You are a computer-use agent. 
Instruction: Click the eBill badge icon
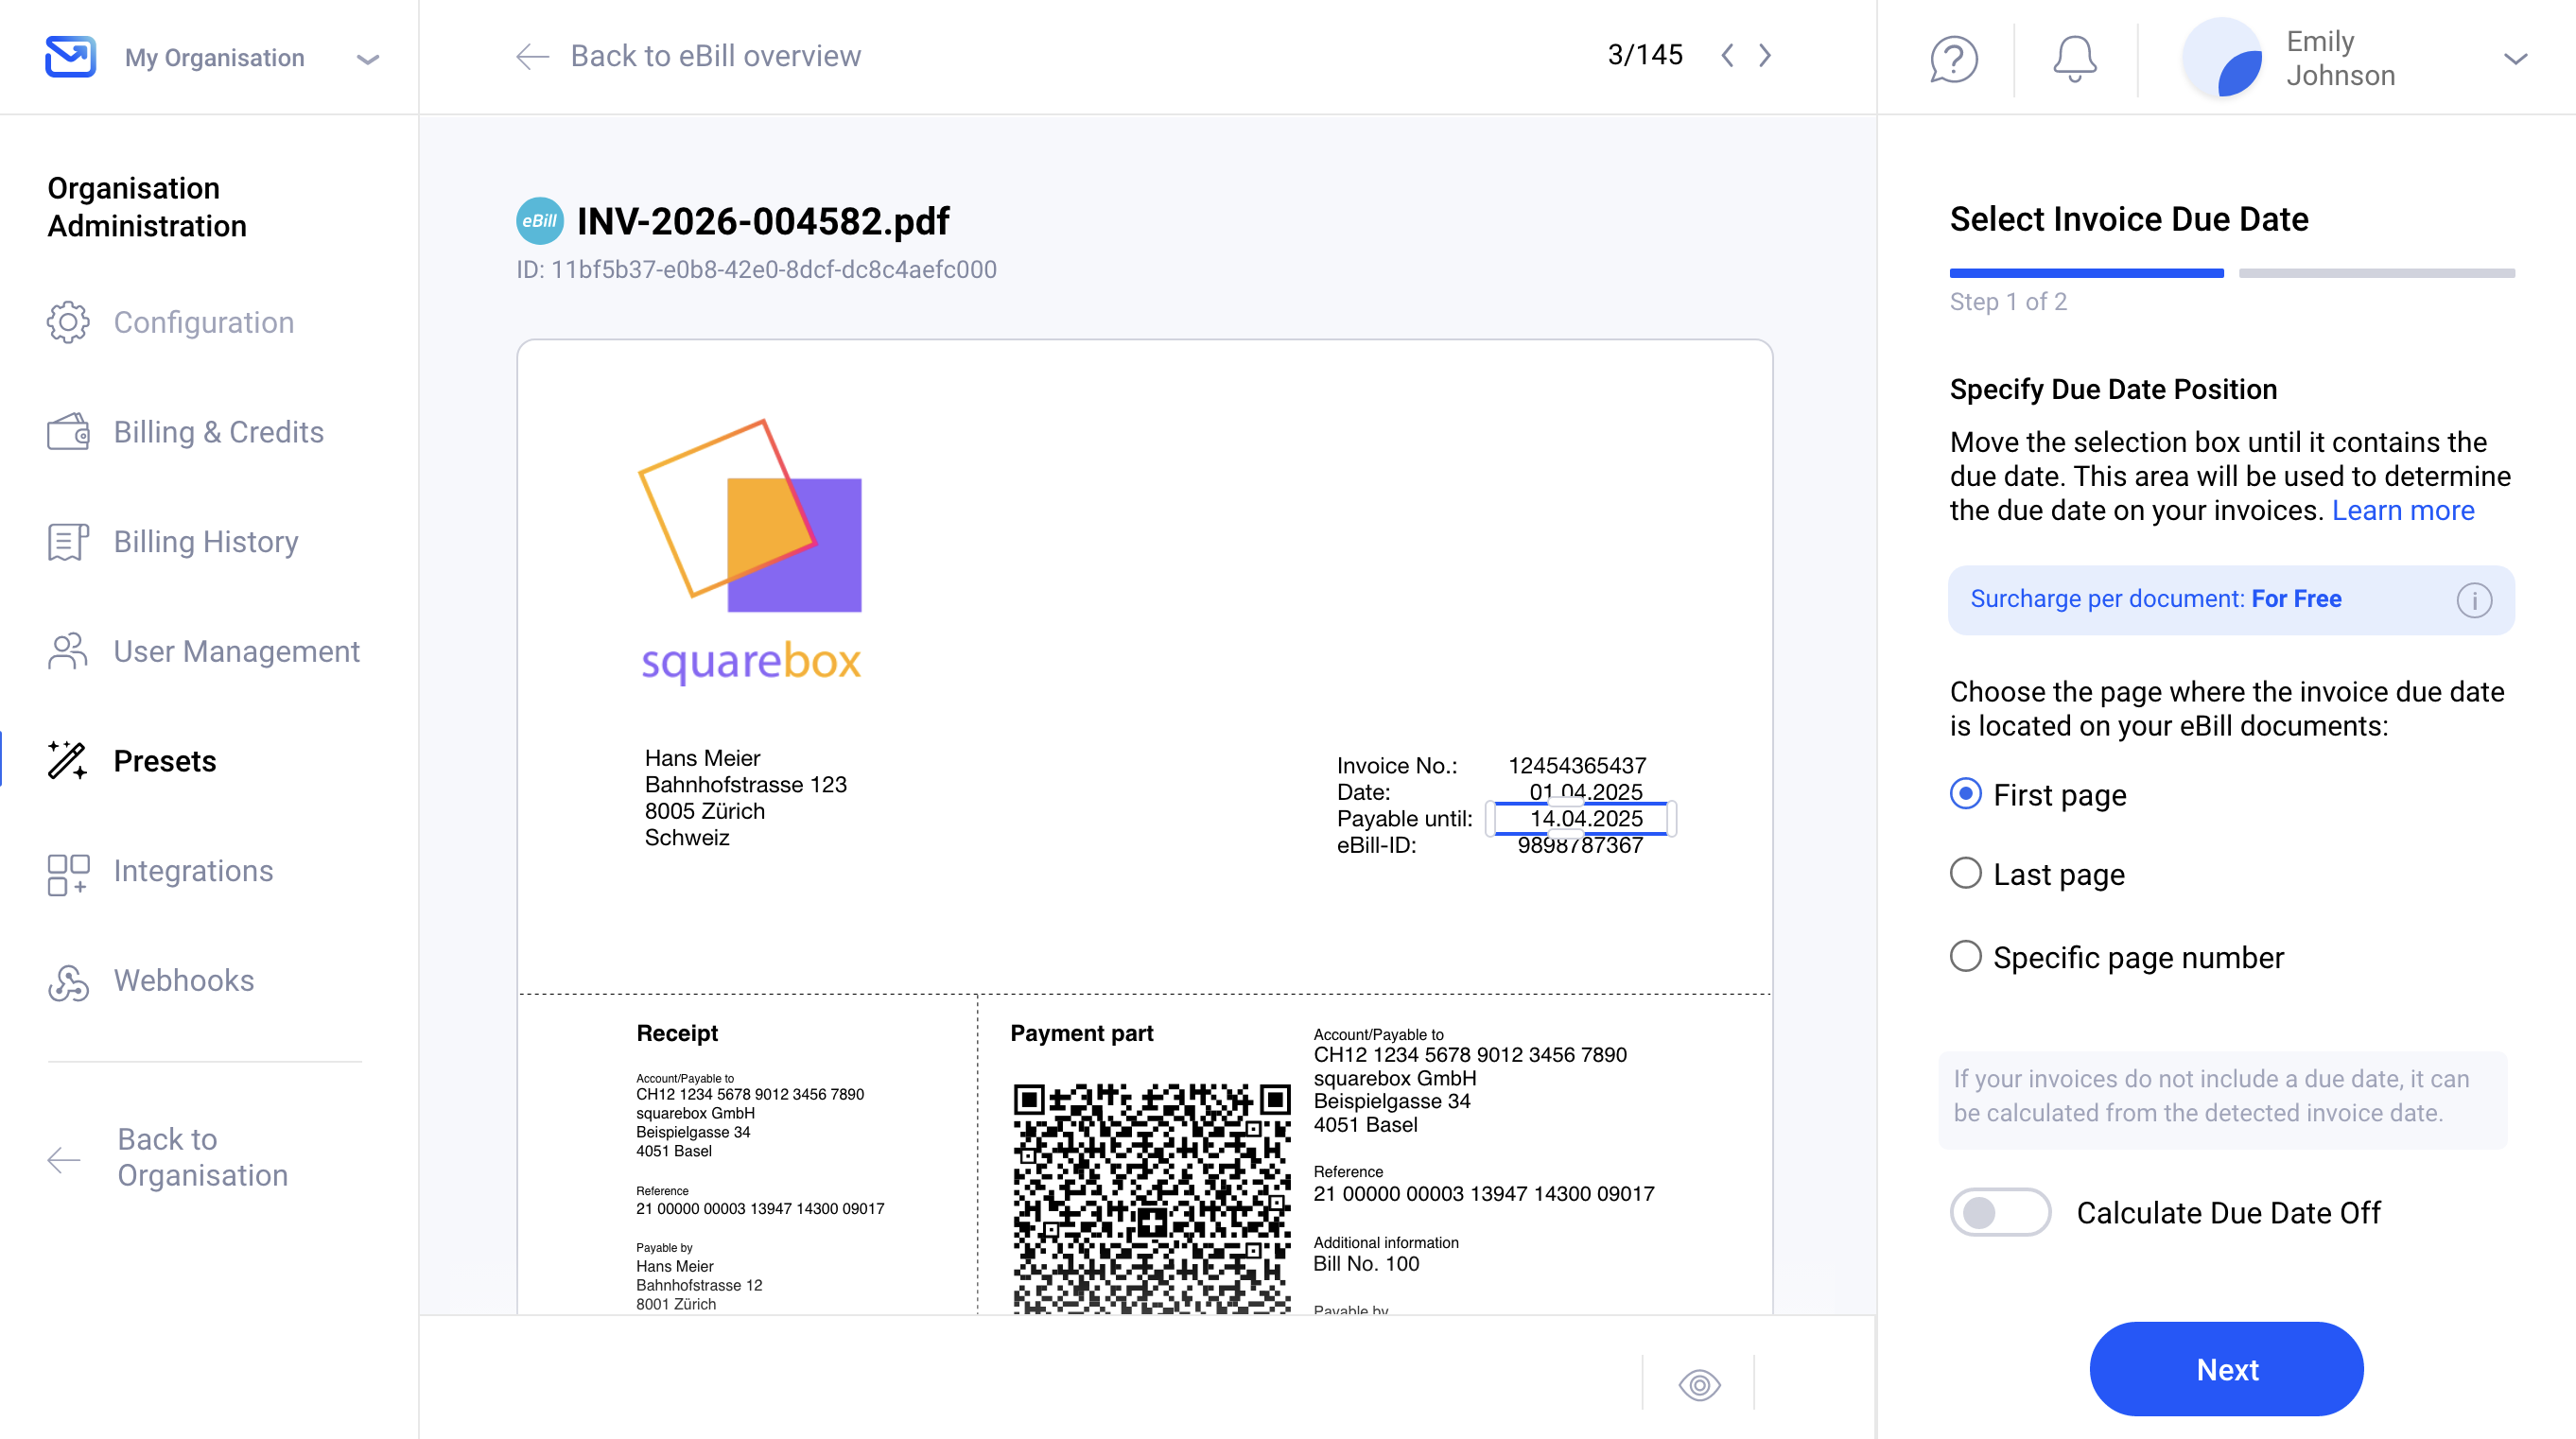click(x=539, y=221)
